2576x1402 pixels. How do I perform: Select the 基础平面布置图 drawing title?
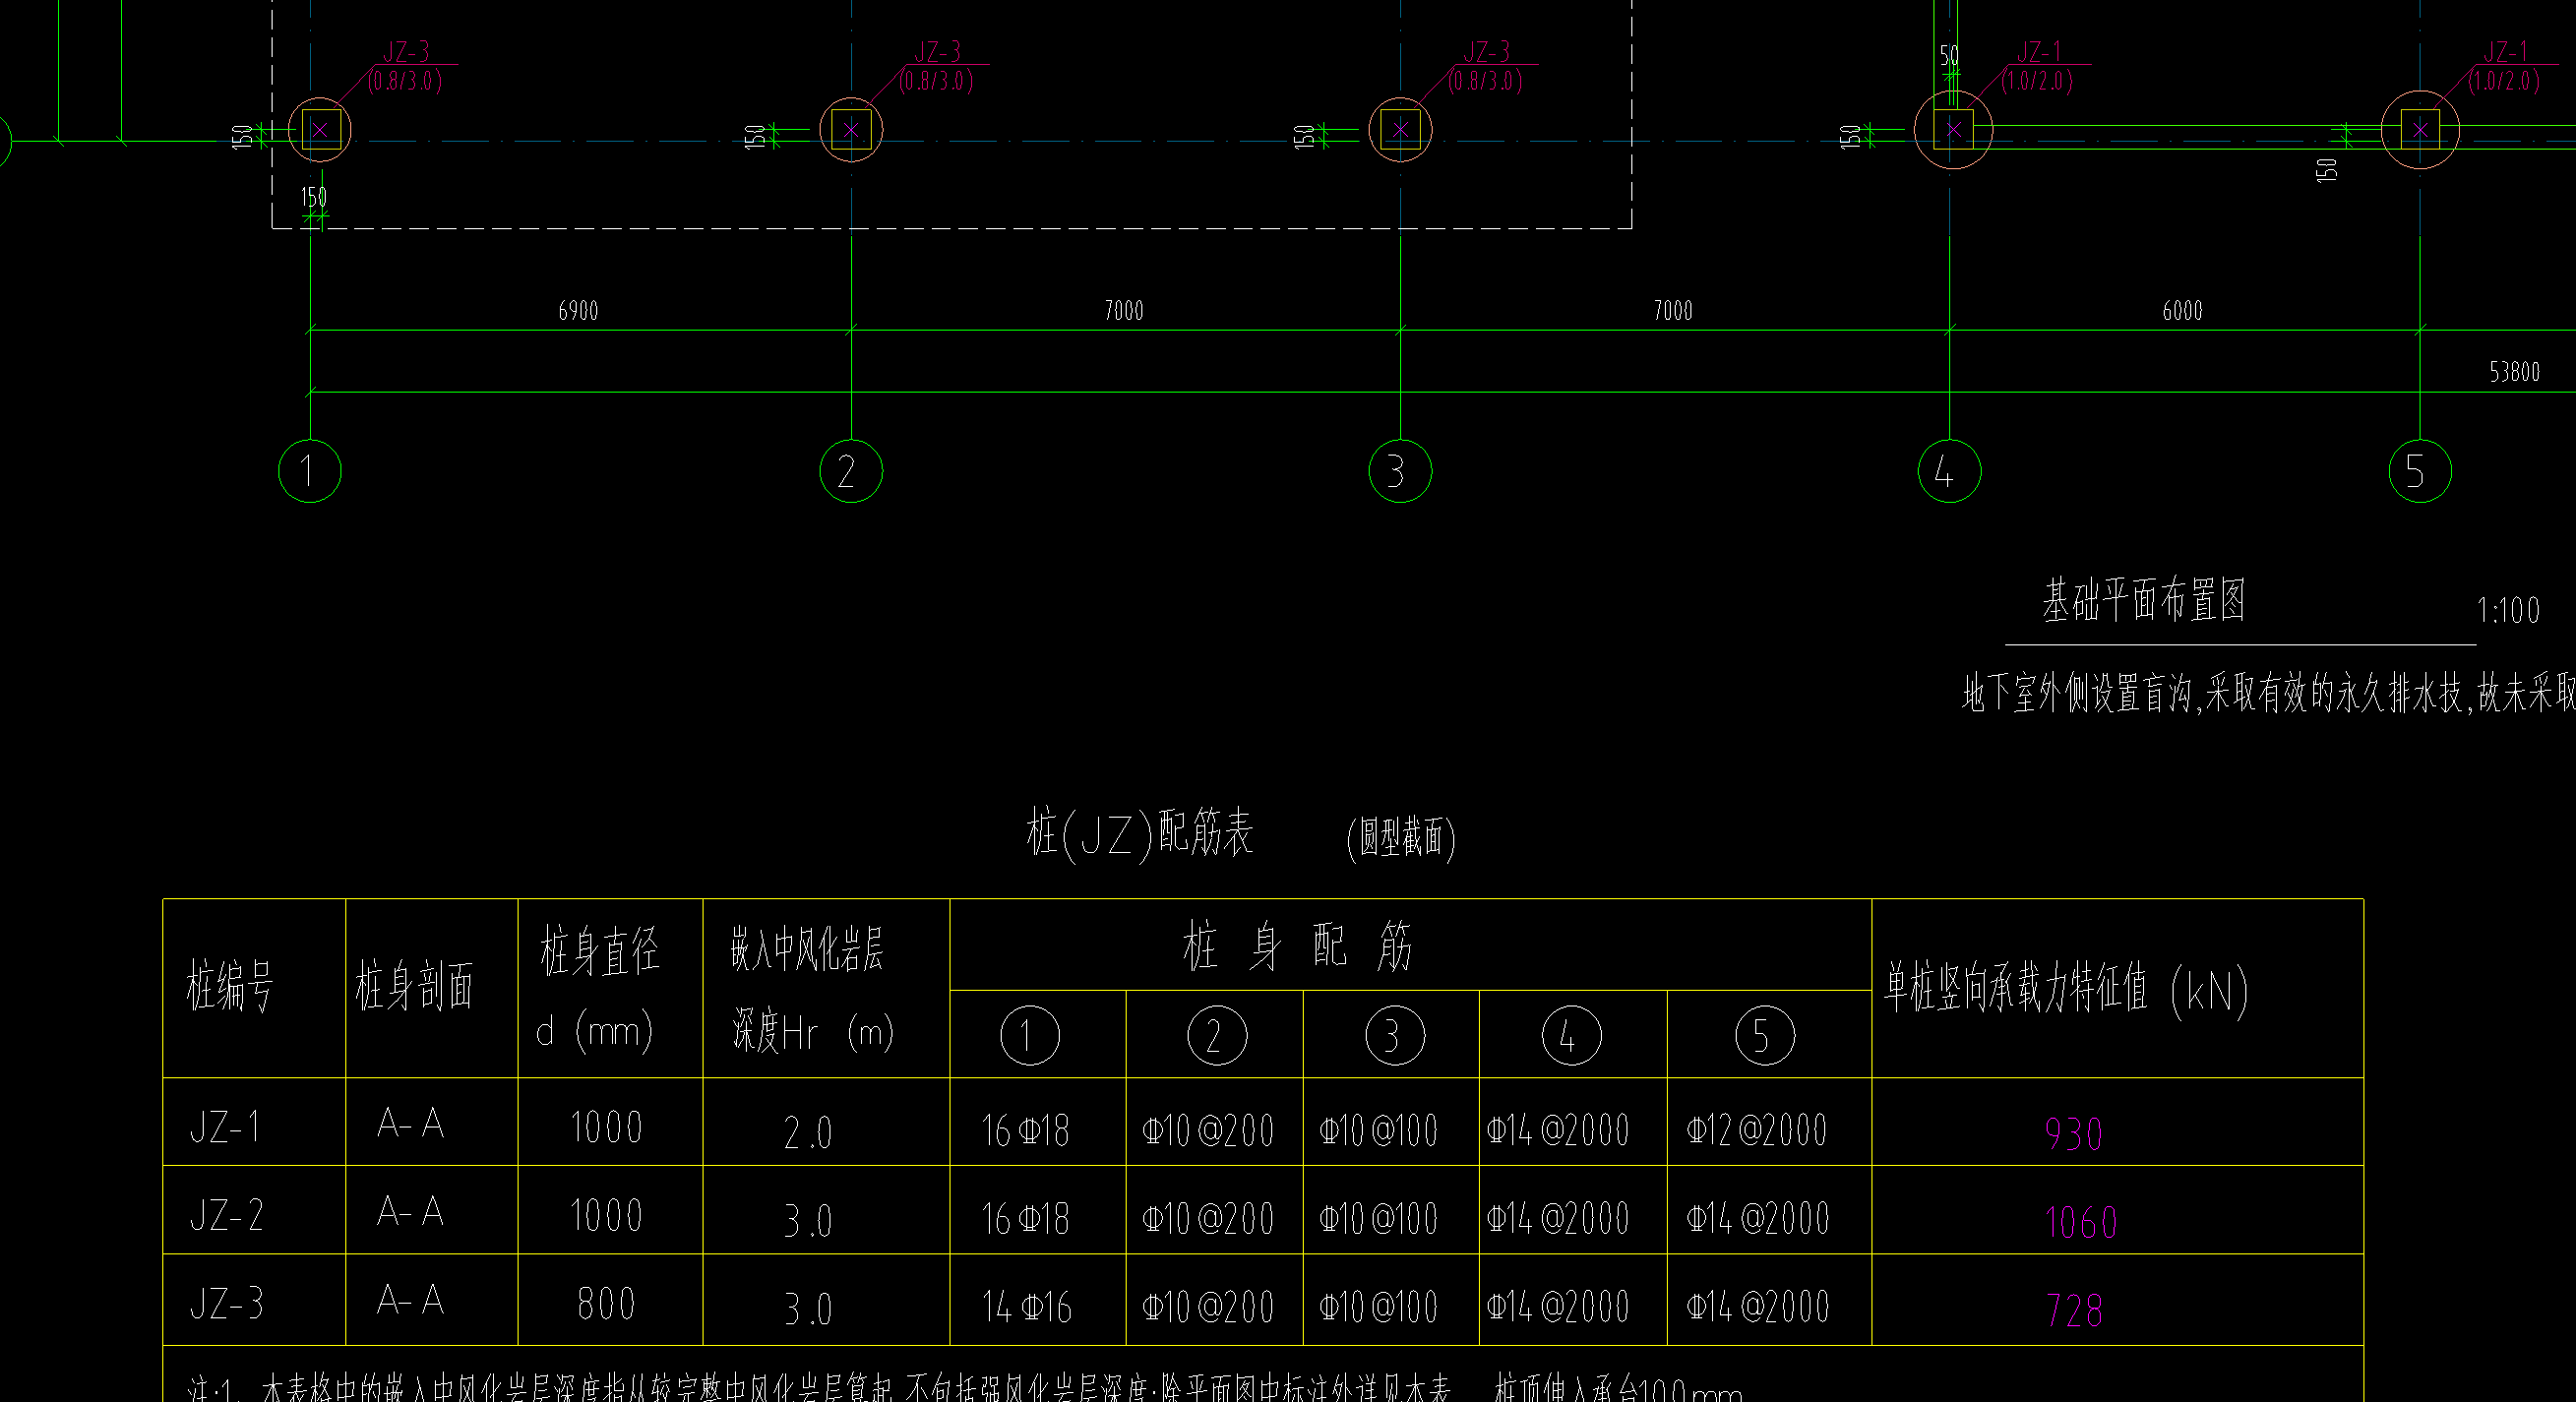(x=2144, y=601)
